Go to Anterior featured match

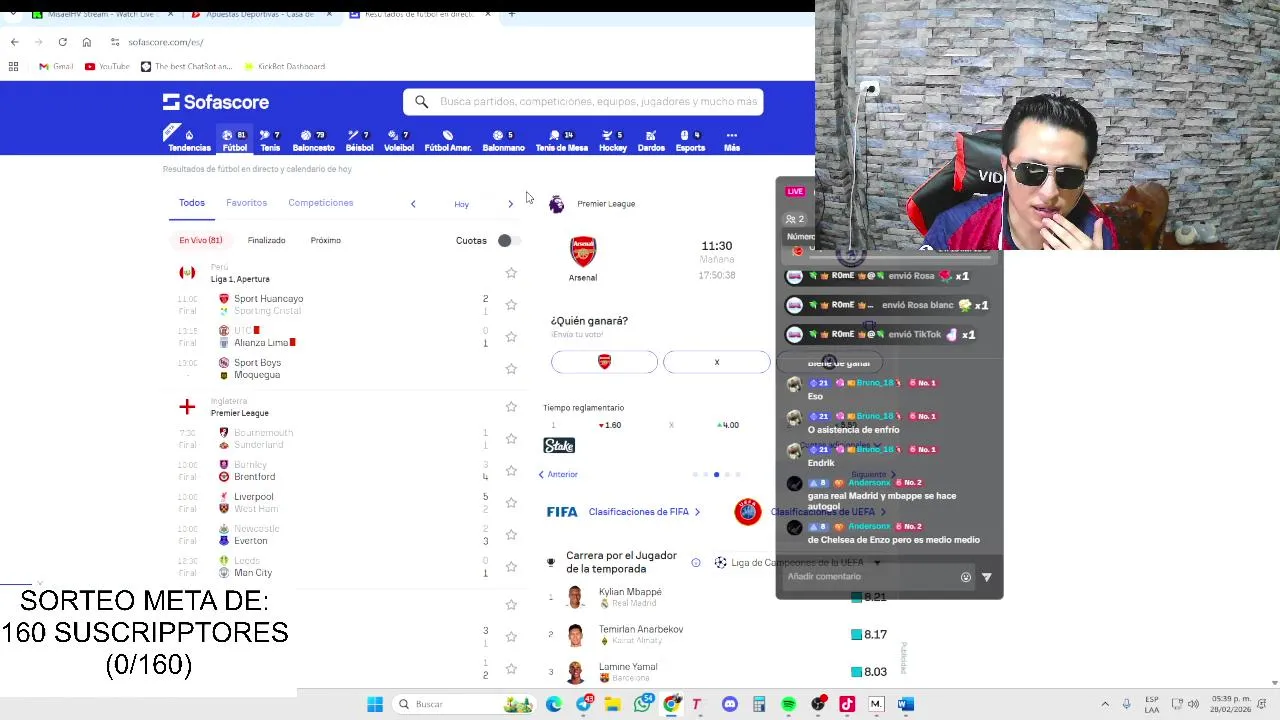pos(558,474)
